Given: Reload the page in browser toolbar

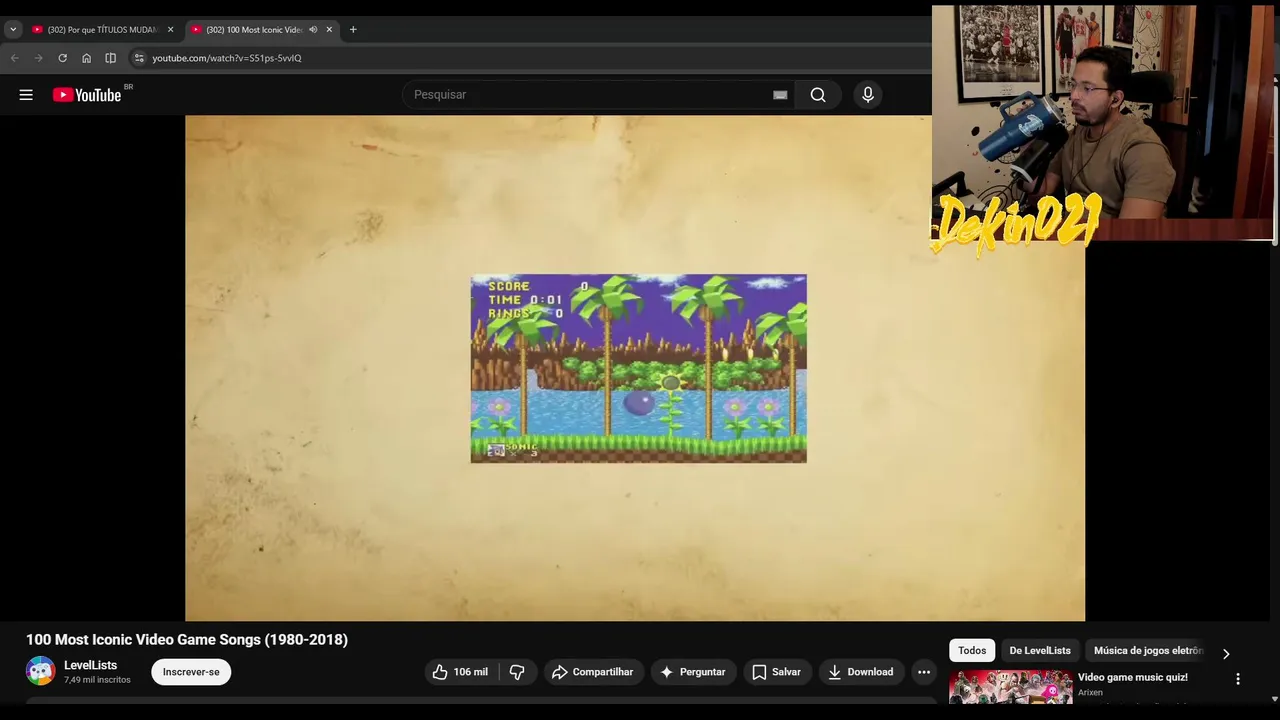Looking at the screenshot, I should pos(62,58).
